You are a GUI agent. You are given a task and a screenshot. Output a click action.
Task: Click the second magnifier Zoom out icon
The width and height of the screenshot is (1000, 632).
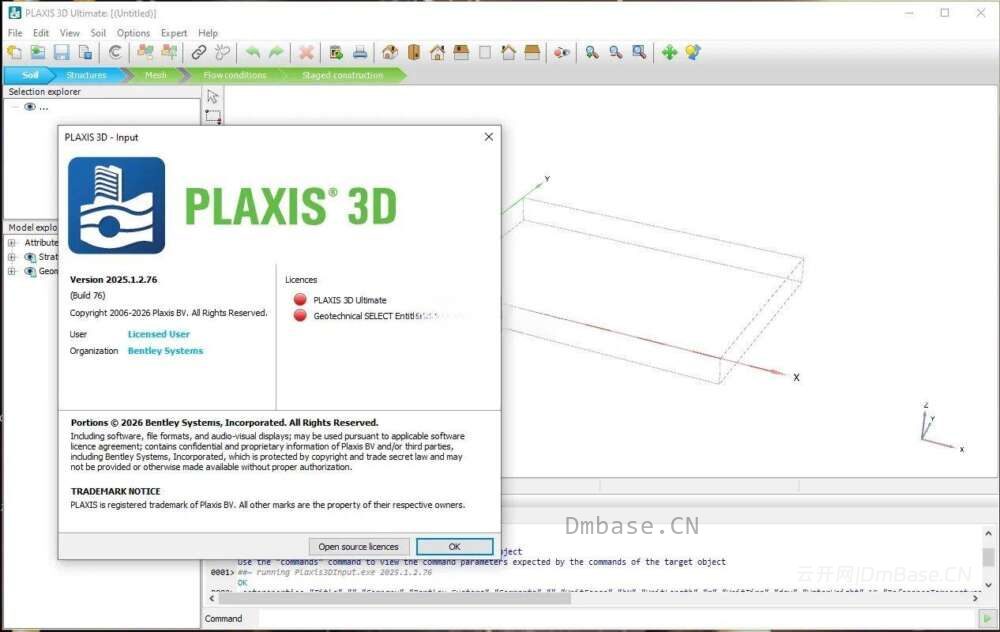(615, 52)
